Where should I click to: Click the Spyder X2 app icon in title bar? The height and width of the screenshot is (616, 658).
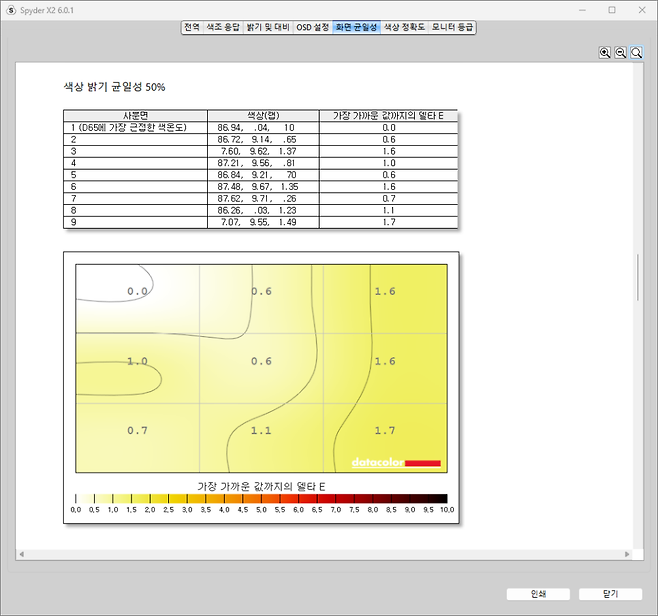pos(10,9)
